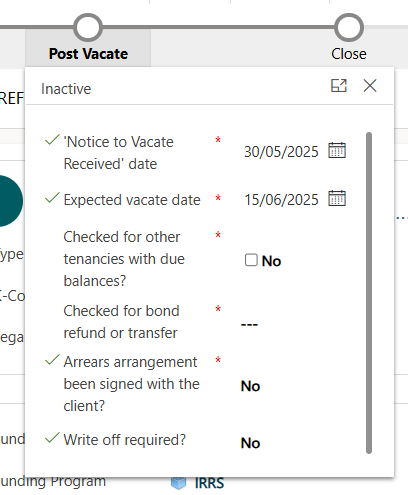This screenshot has height=495, width=408.
Task: Click the IRRS funding program cube icon
Action: (178, 483)
